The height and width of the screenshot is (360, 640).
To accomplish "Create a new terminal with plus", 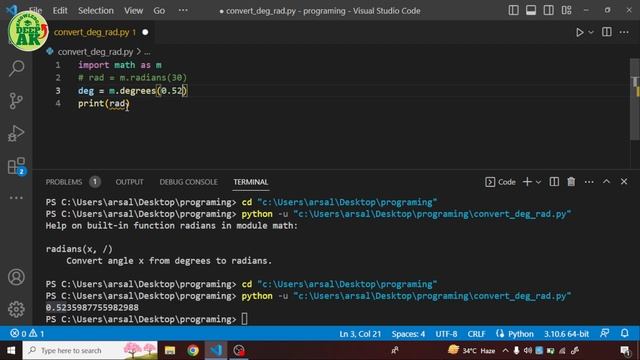I will coord(527,182).
